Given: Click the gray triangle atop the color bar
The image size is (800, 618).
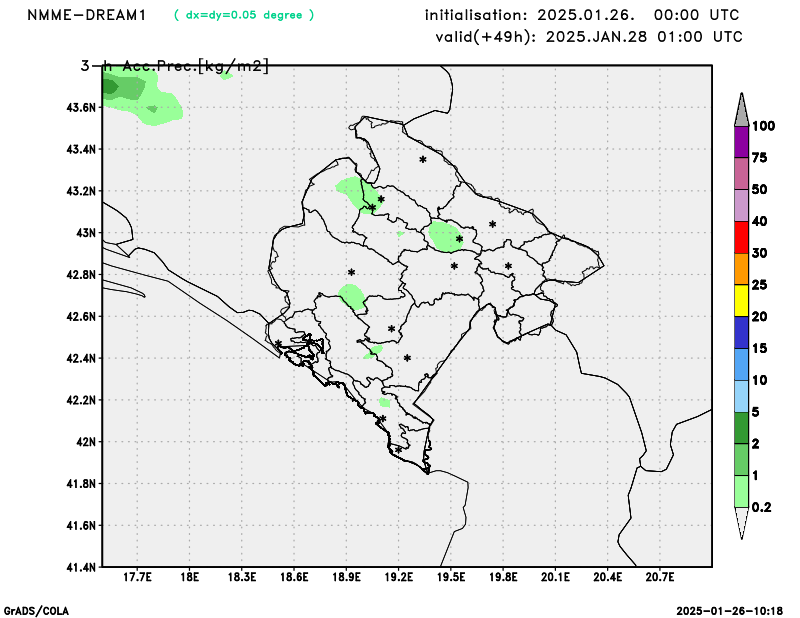Looking at the screenshot, I should (741, 110).
